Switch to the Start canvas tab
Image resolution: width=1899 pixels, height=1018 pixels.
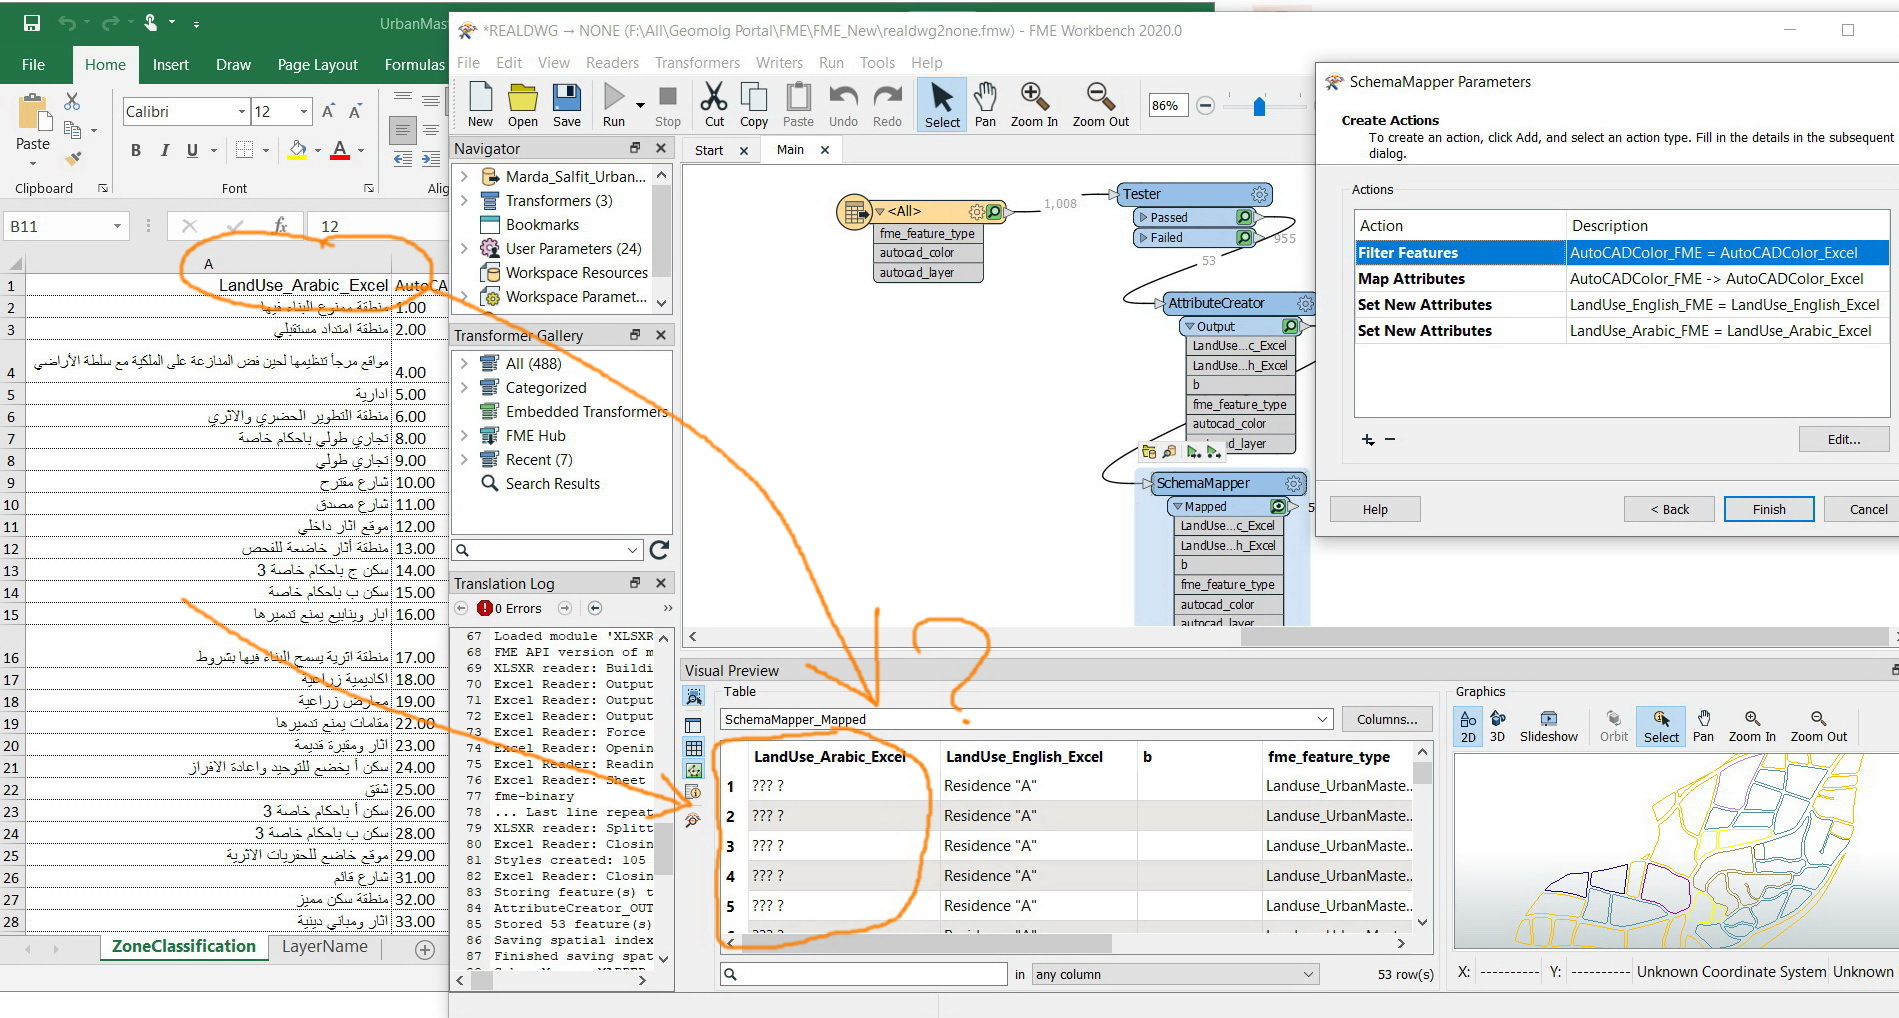click(709, 150)
